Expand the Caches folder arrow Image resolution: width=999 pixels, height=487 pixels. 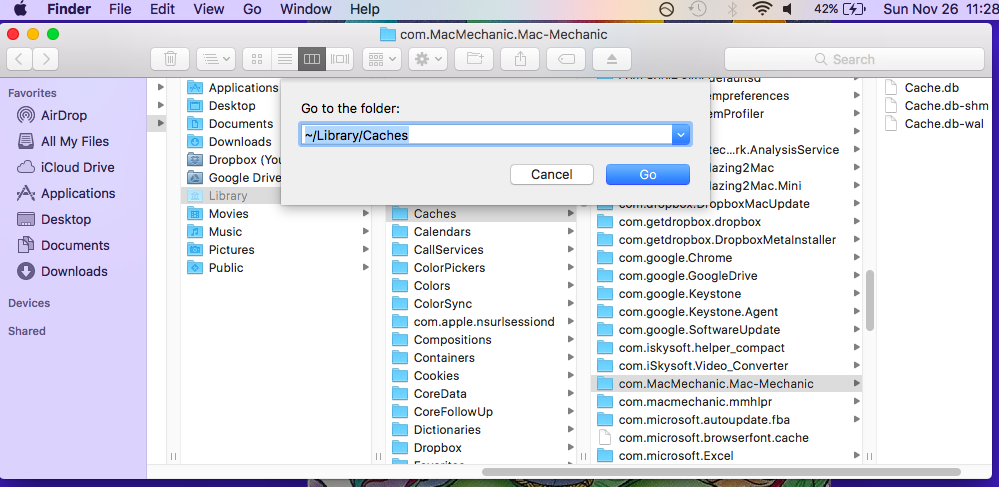tap(570, 214)
